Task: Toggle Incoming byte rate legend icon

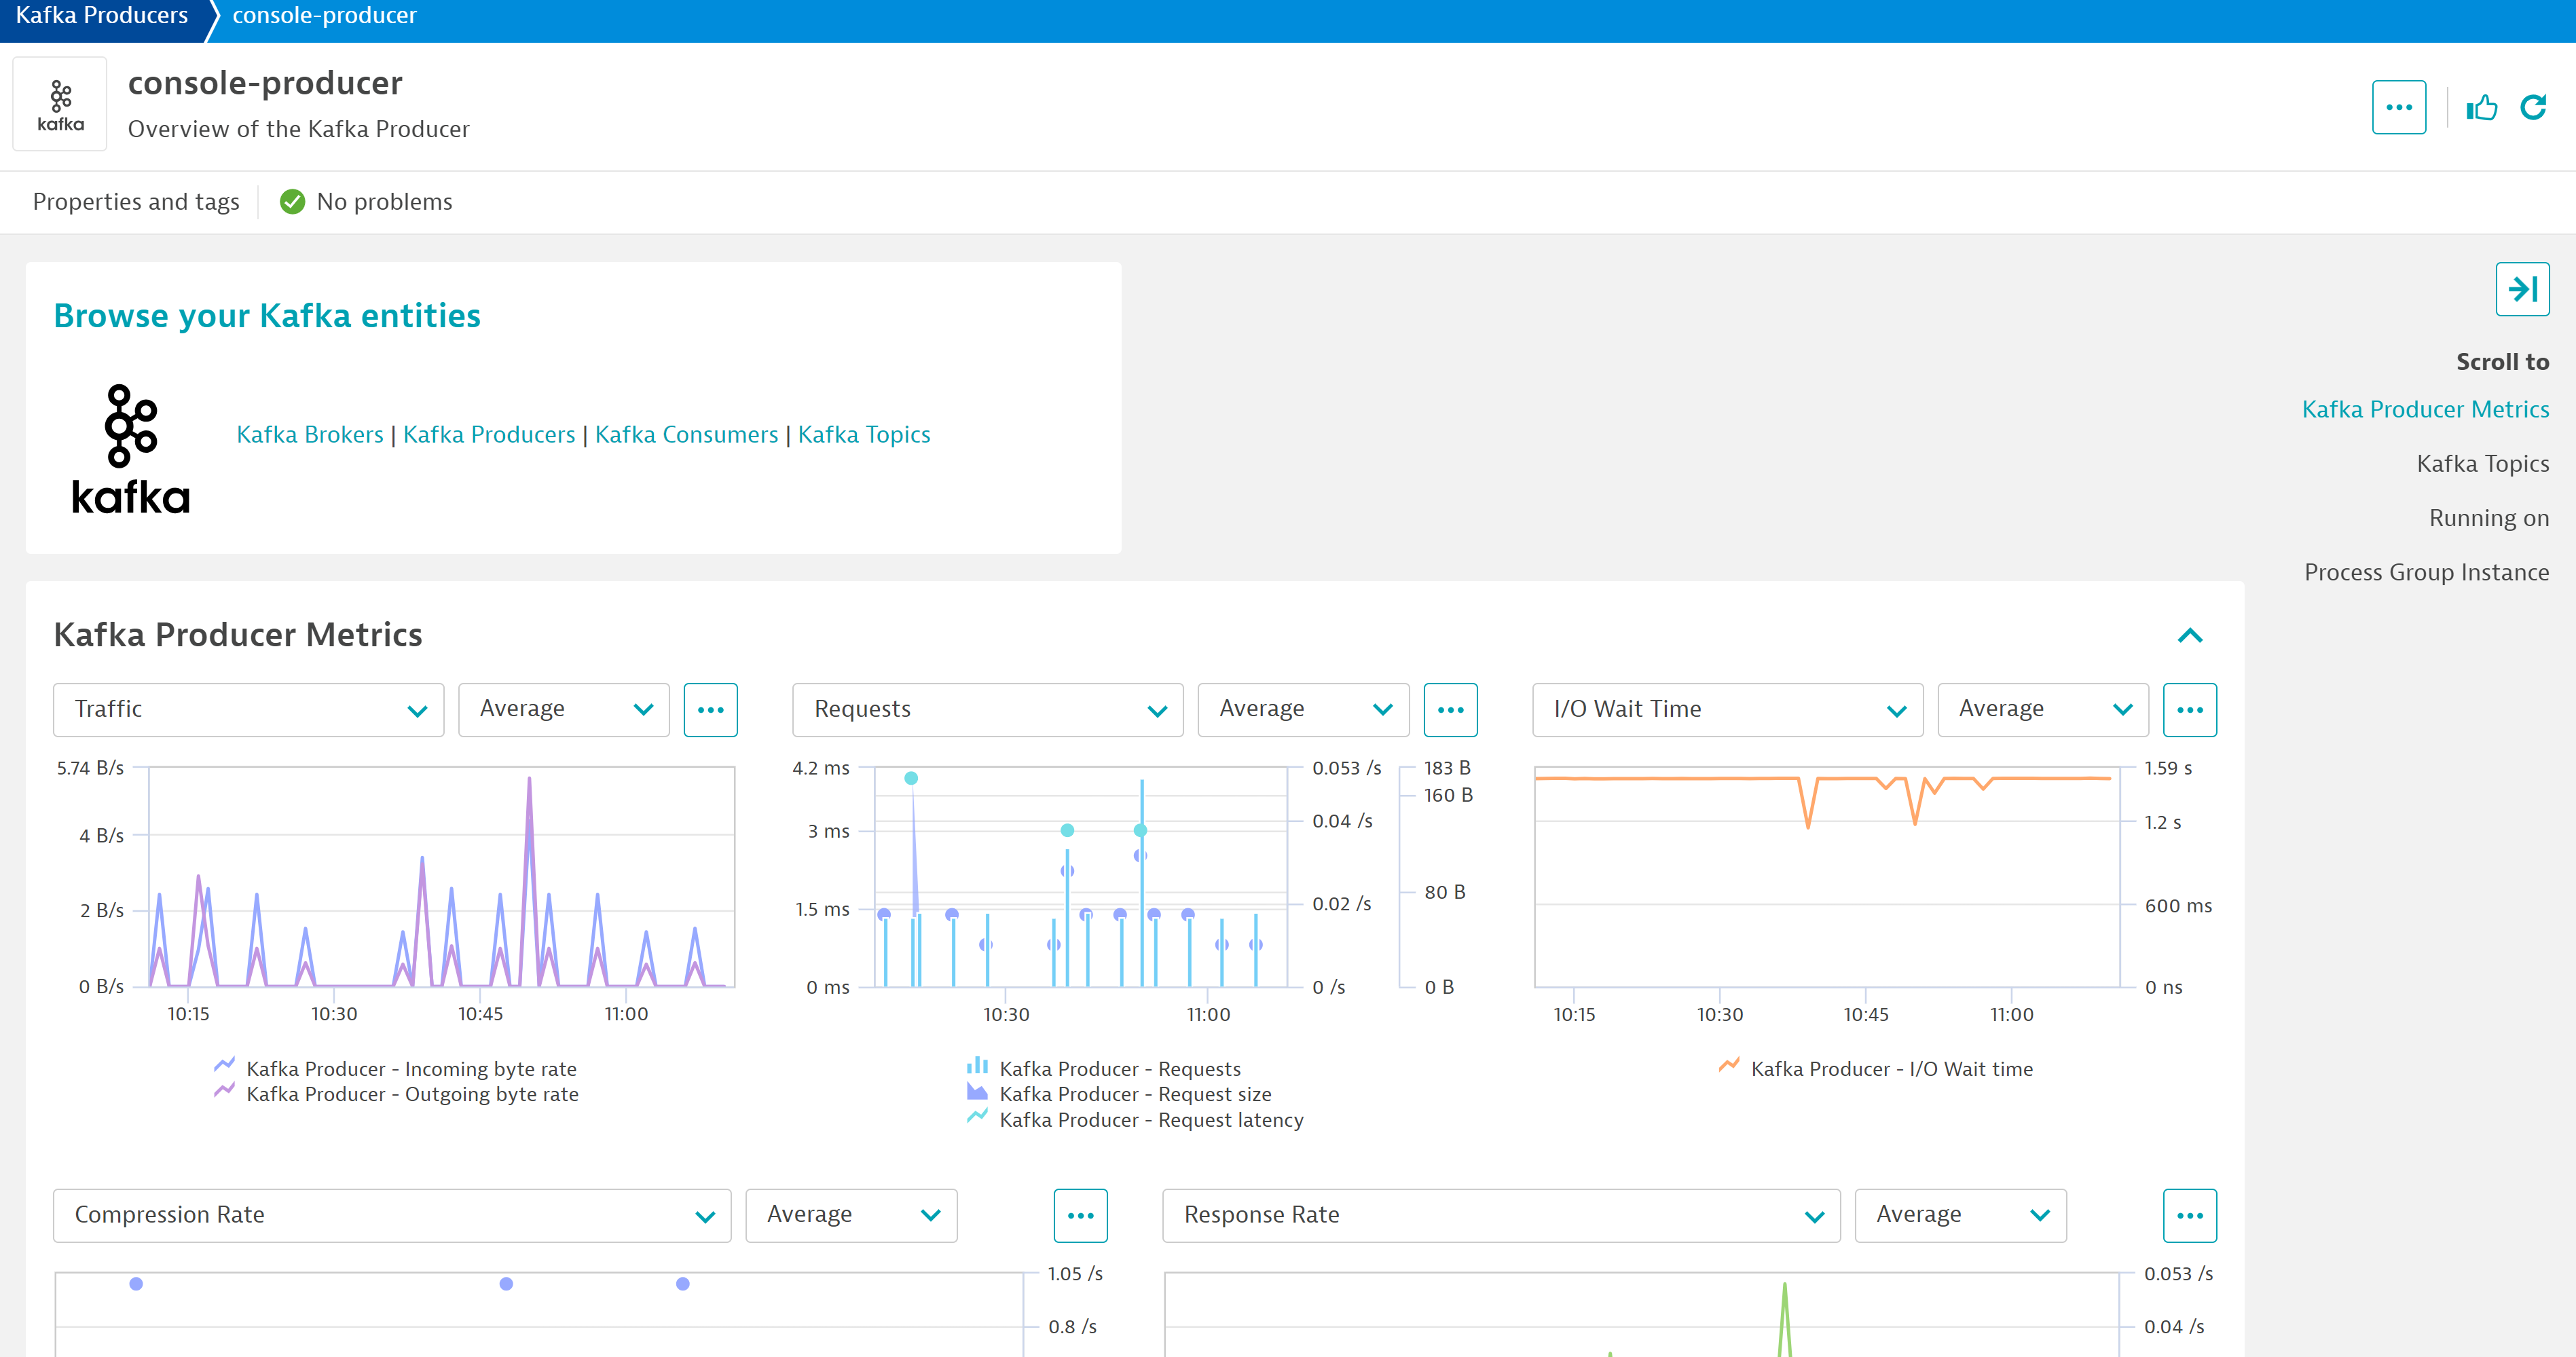Action: click(224, 1066)
